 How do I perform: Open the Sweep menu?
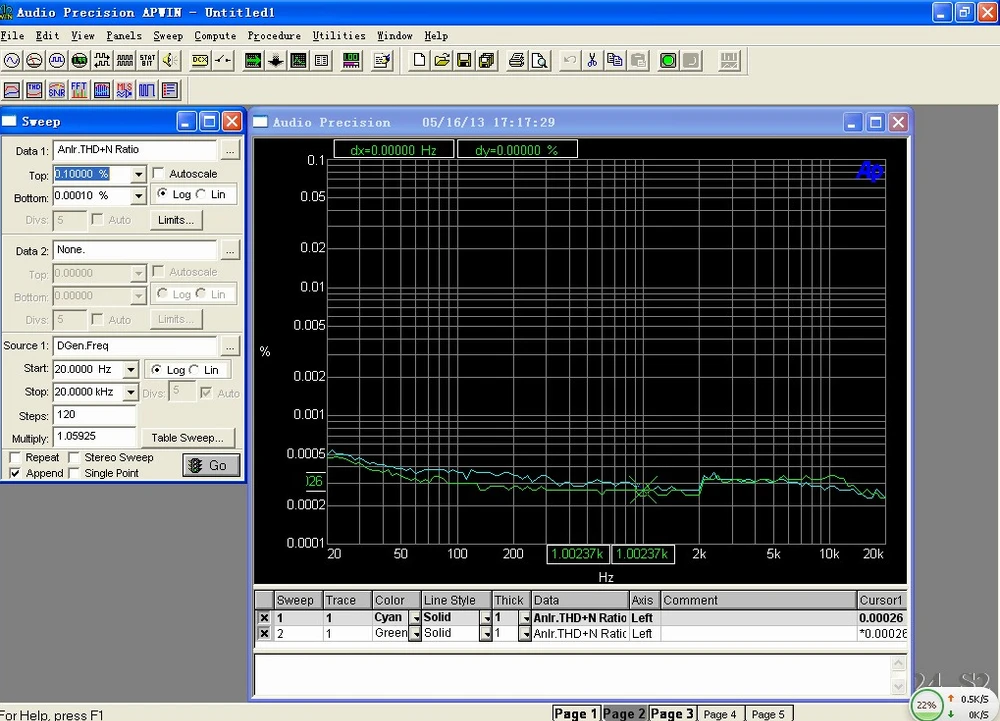168,36
